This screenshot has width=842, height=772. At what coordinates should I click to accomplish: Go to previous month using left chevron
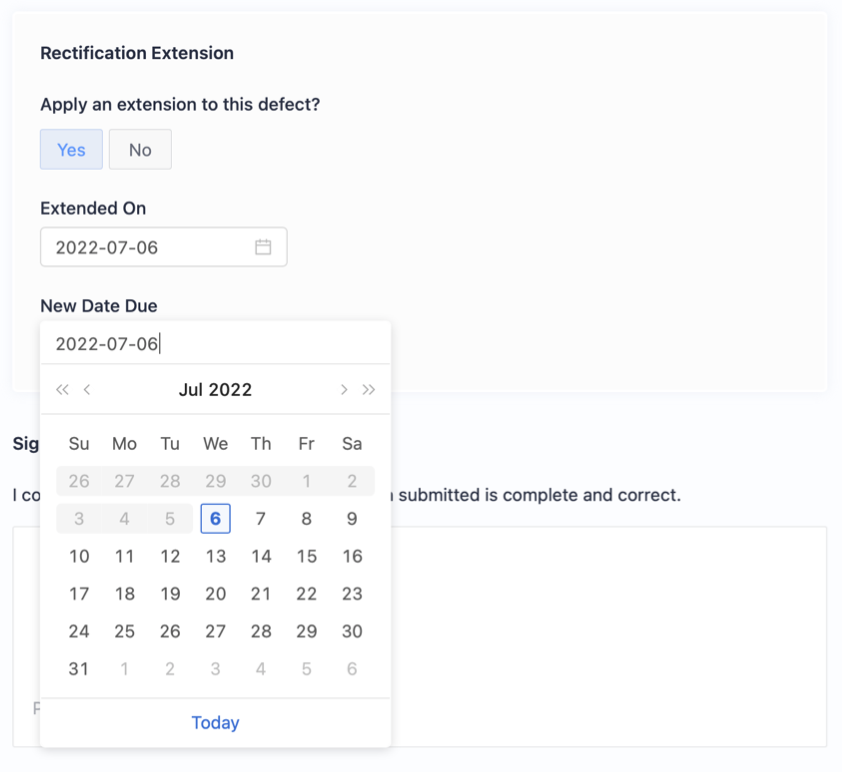click(87, 390)
